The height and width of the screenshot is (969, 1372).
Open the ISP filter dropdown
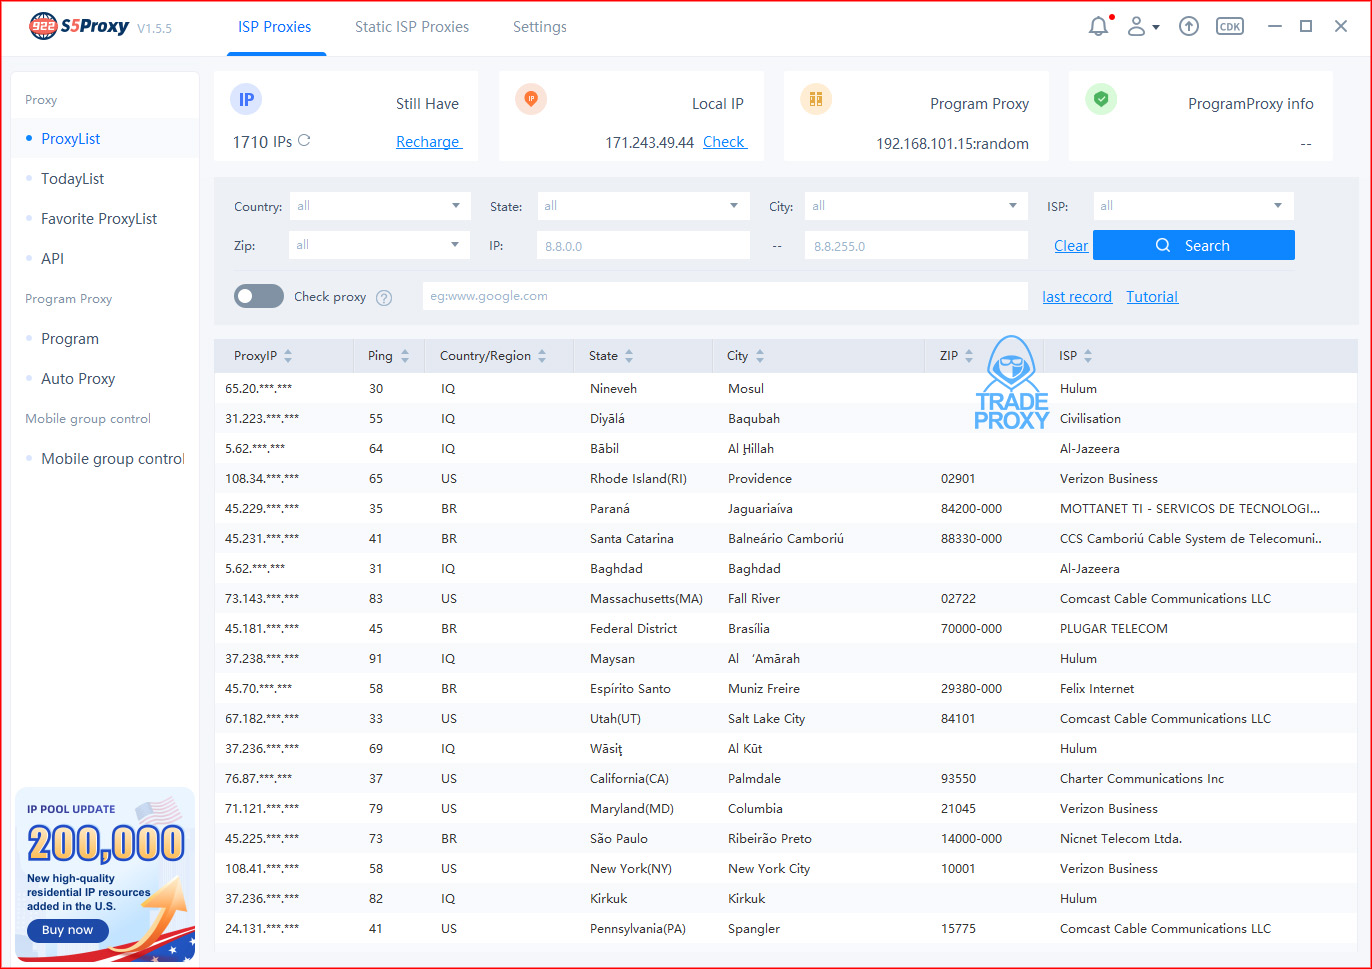coord(1193,206)
